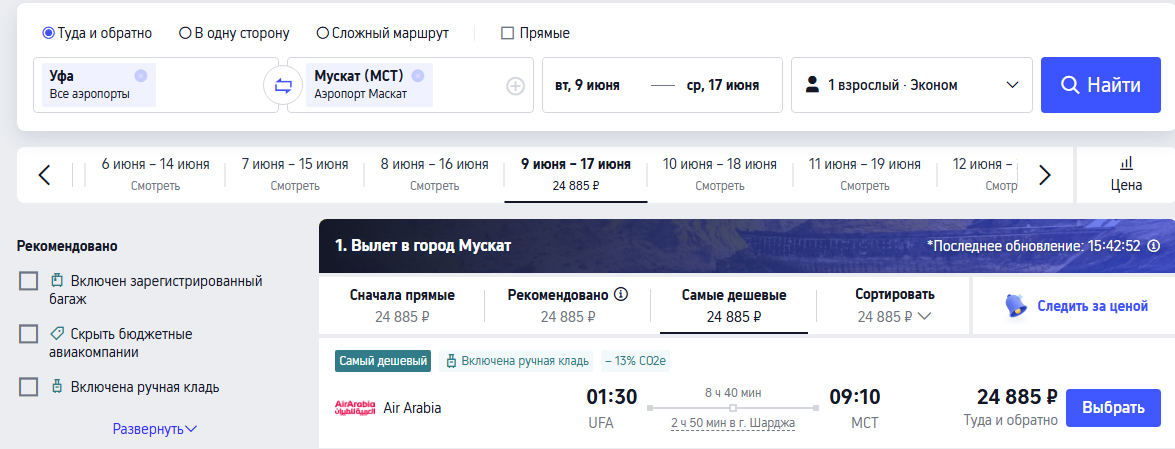Choose the Сложный маршрут radio button
Viewport: 1175px width, 449px height.
(x=322, y=33)
